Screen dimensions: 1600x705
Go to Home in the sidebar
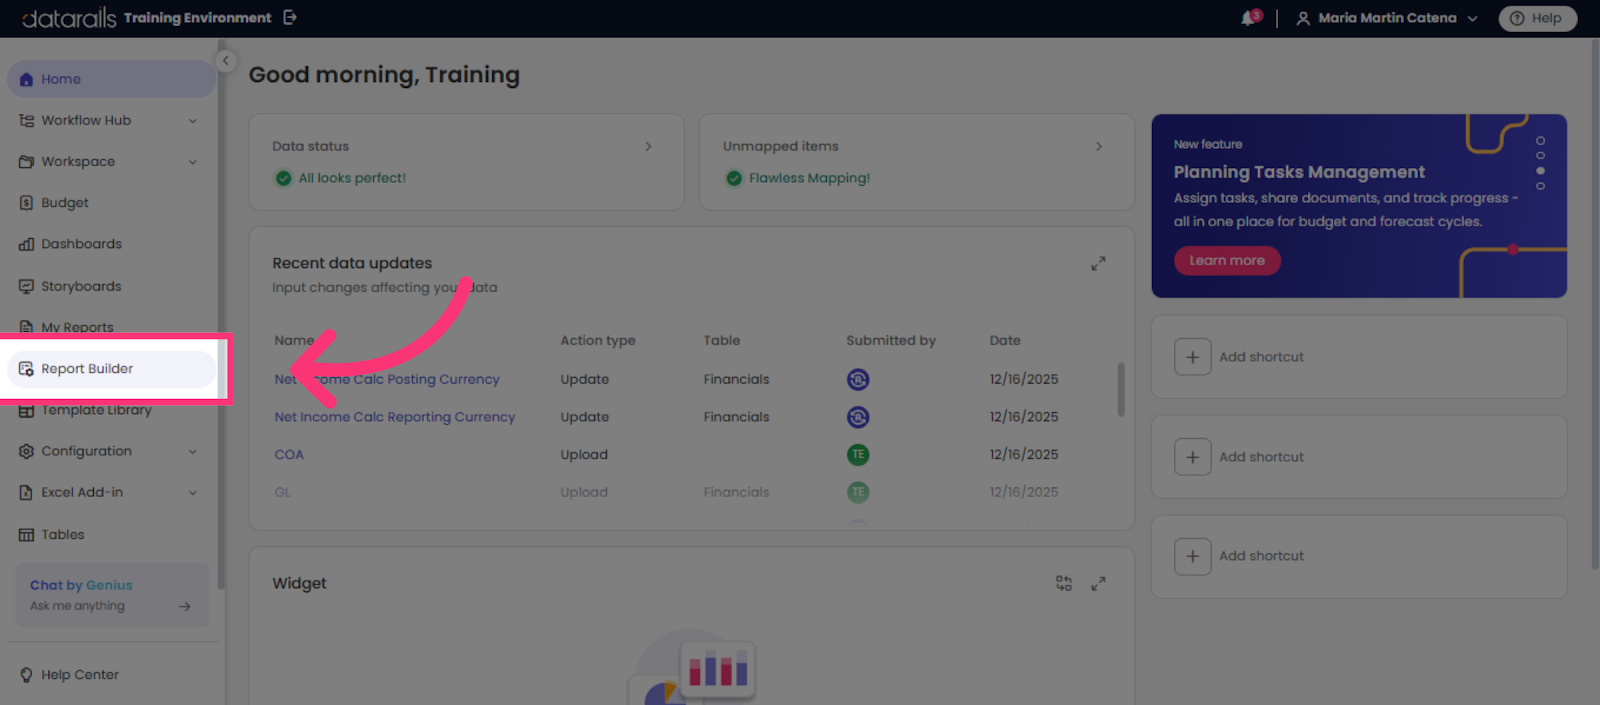tap(111, 79)
